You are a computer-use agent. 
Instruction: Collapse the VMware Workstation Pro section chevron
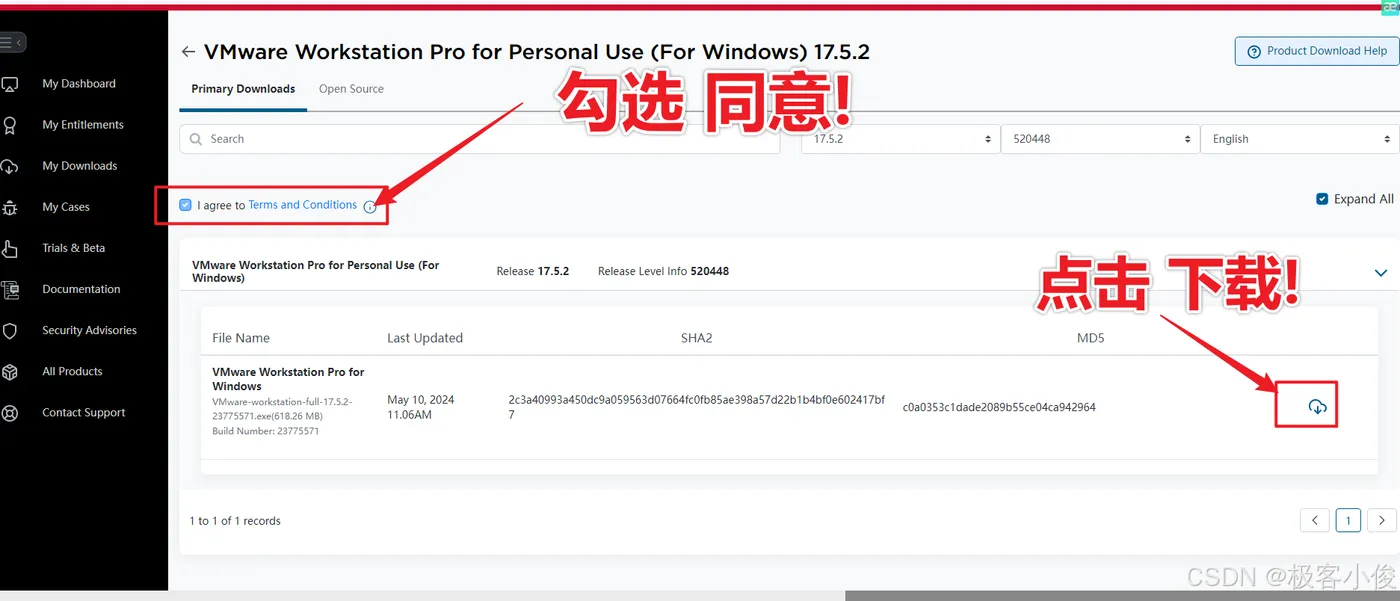point(1381,272)
